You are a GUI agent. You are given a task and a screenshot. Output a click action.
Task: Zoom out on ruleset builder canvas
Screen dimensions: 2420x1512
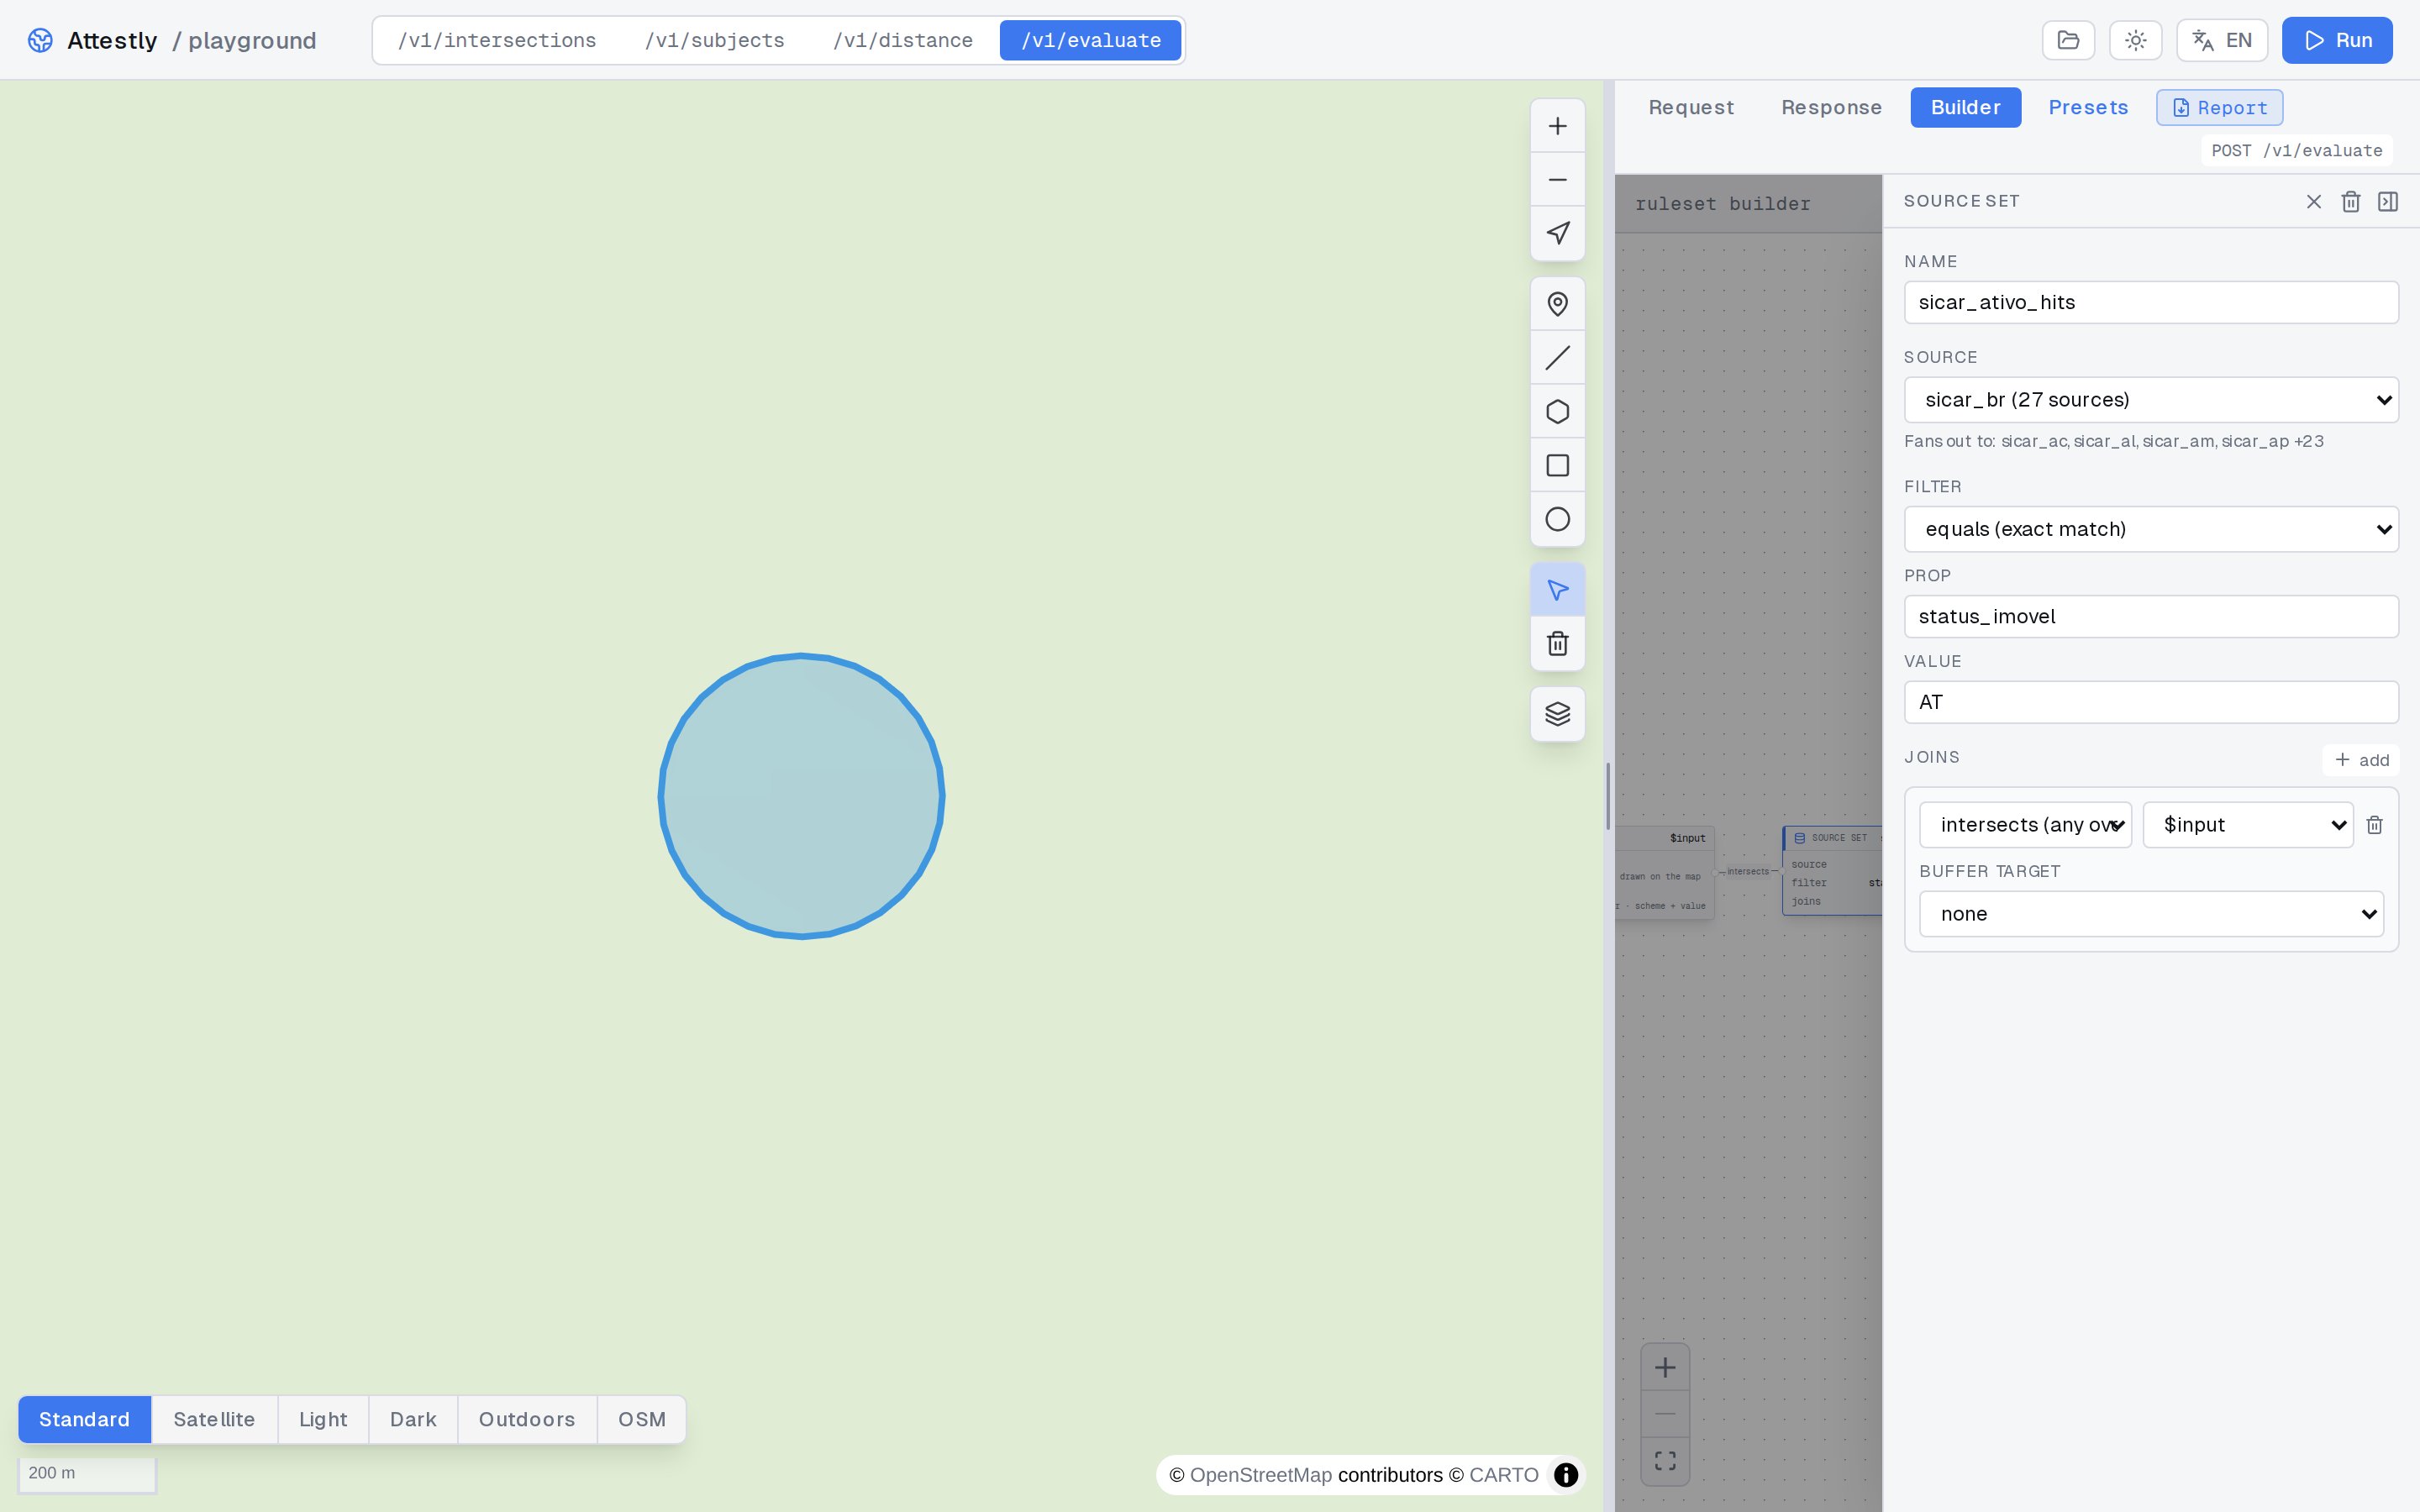tap(1665, 1414)
